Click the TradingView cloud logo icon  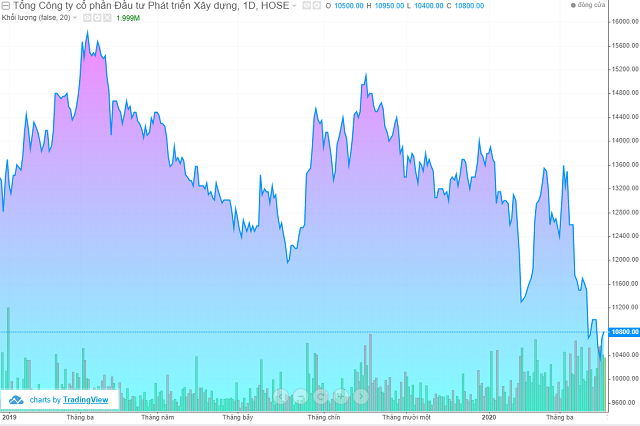coord(17,399)
